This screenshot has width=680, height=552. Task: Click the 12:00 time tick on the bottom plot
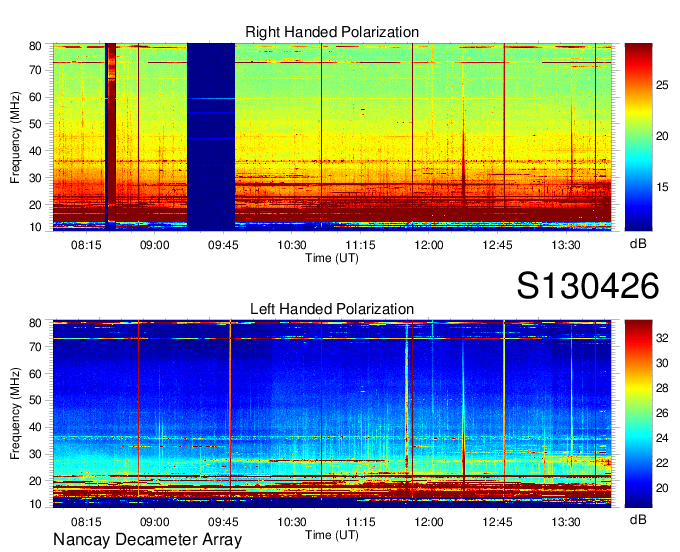[x=429, y=522]
